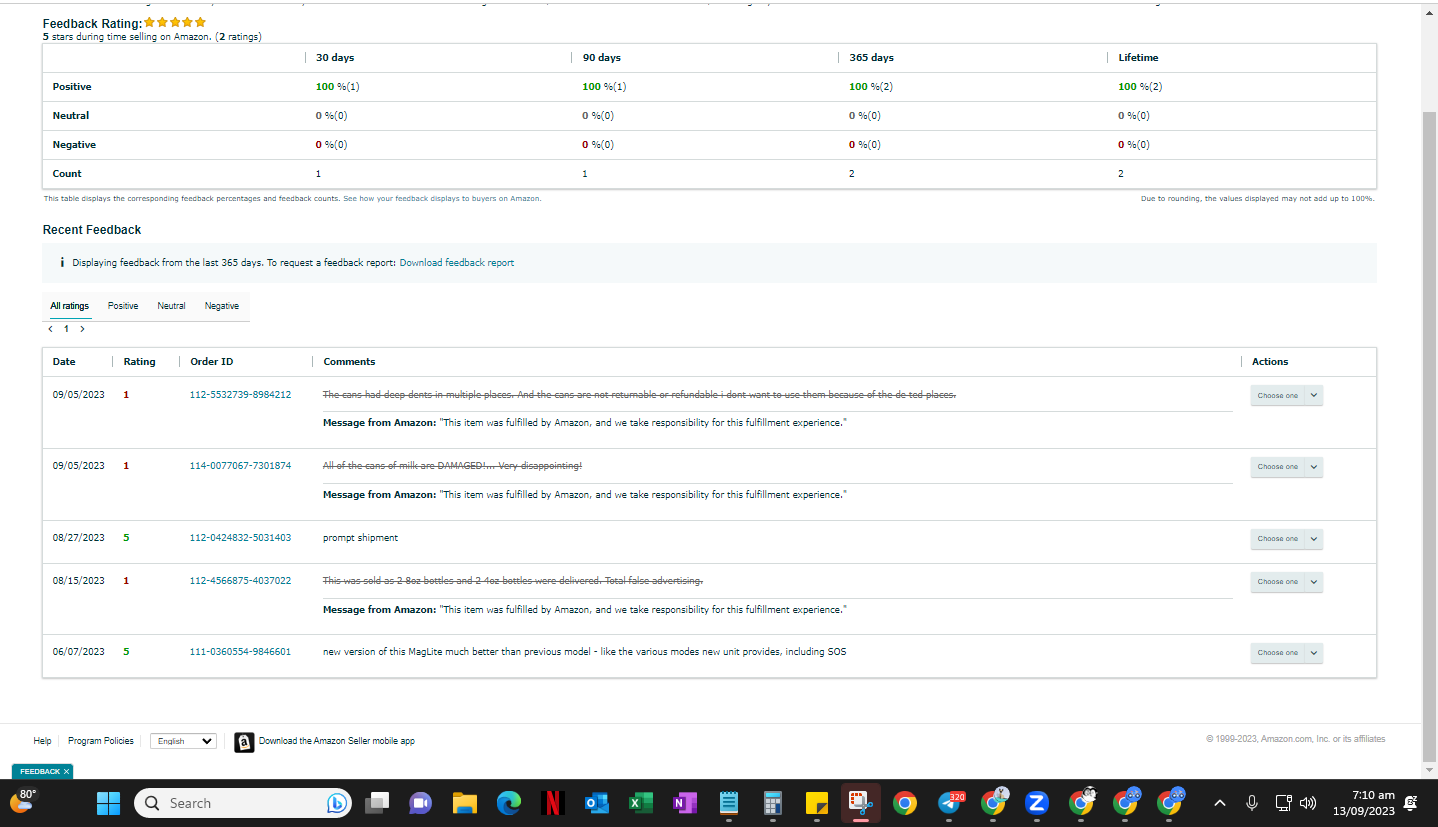Open the notification bell in system tray
Viewport: 1438px width, 827px height.
(x=1411, y=803)
